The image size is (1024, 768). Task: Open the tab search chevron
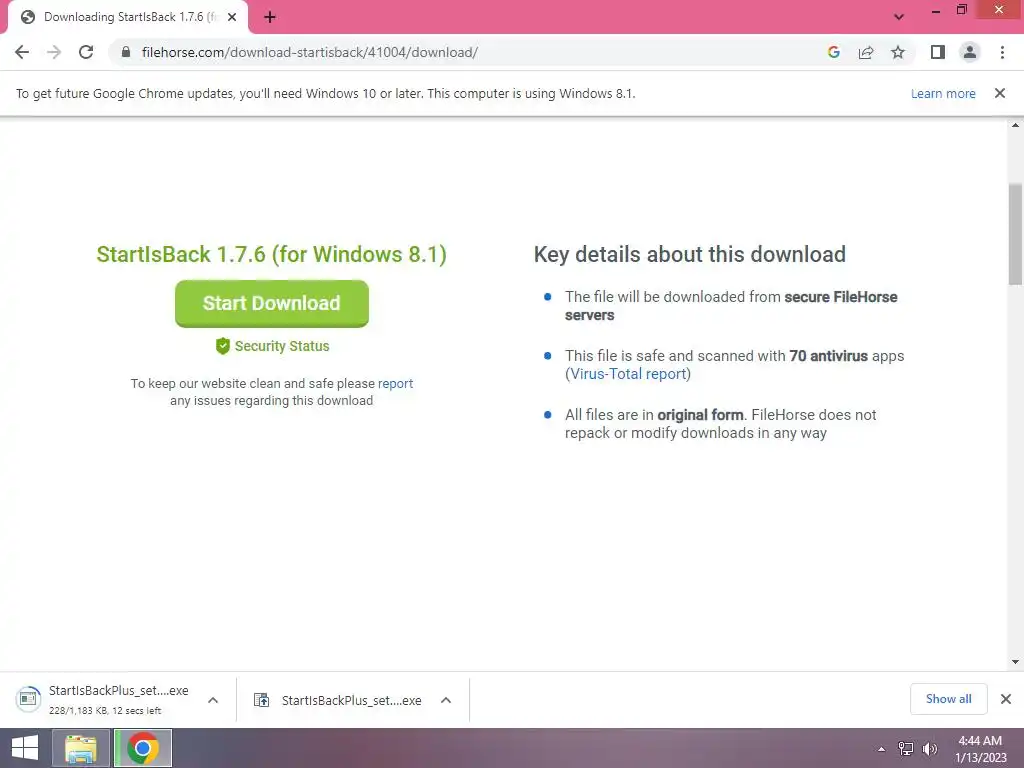click(x=899, y=17)
